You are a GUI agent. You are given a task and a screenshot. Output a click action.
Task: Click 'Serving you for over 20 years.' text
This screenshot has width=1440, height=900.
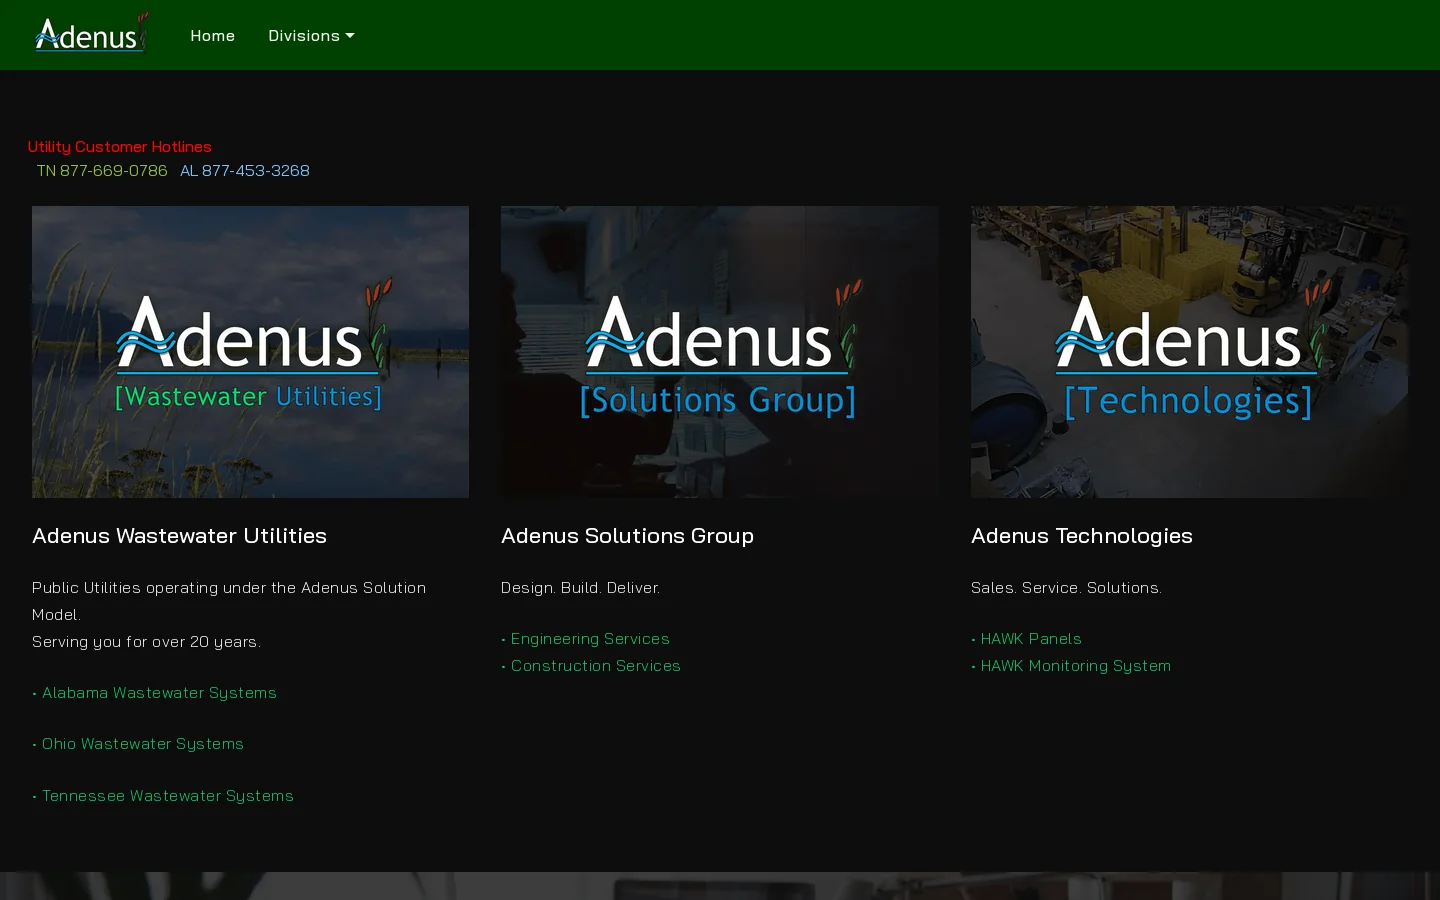click(146, 642)
